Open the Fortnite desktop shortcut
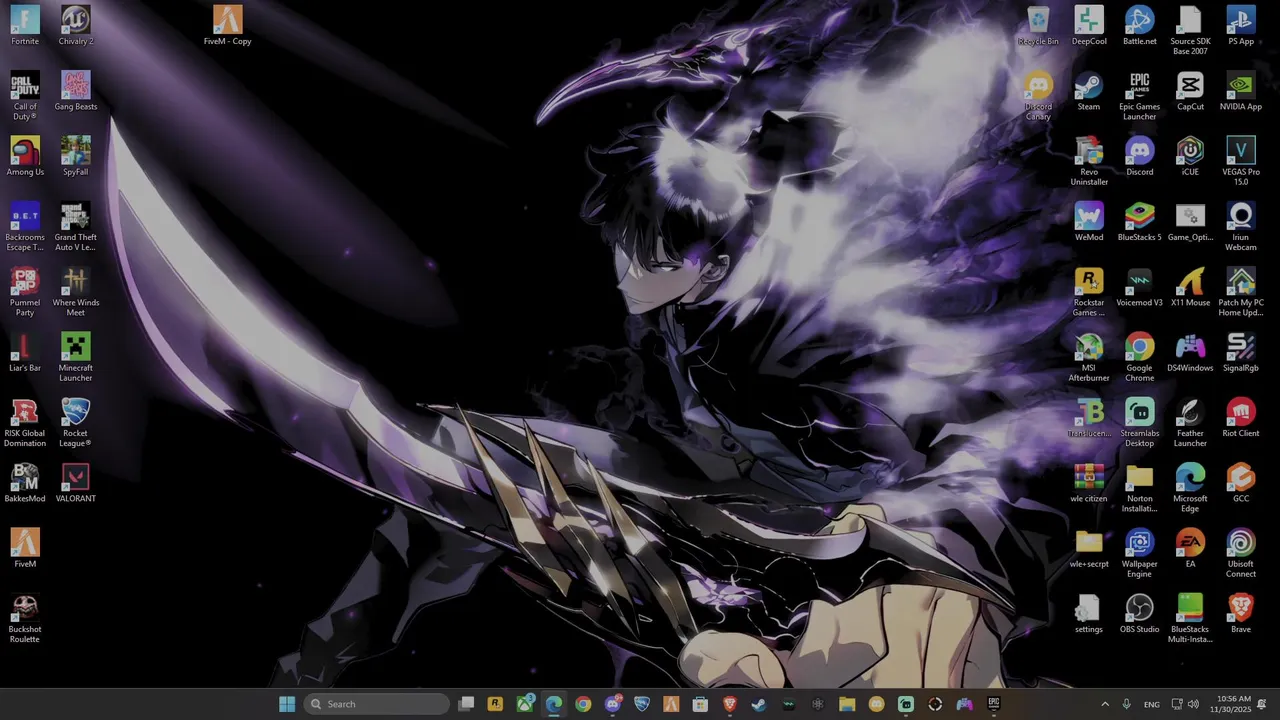This screenshot has height=720, width=1280. pyautogui.click(x=25, y=26)
